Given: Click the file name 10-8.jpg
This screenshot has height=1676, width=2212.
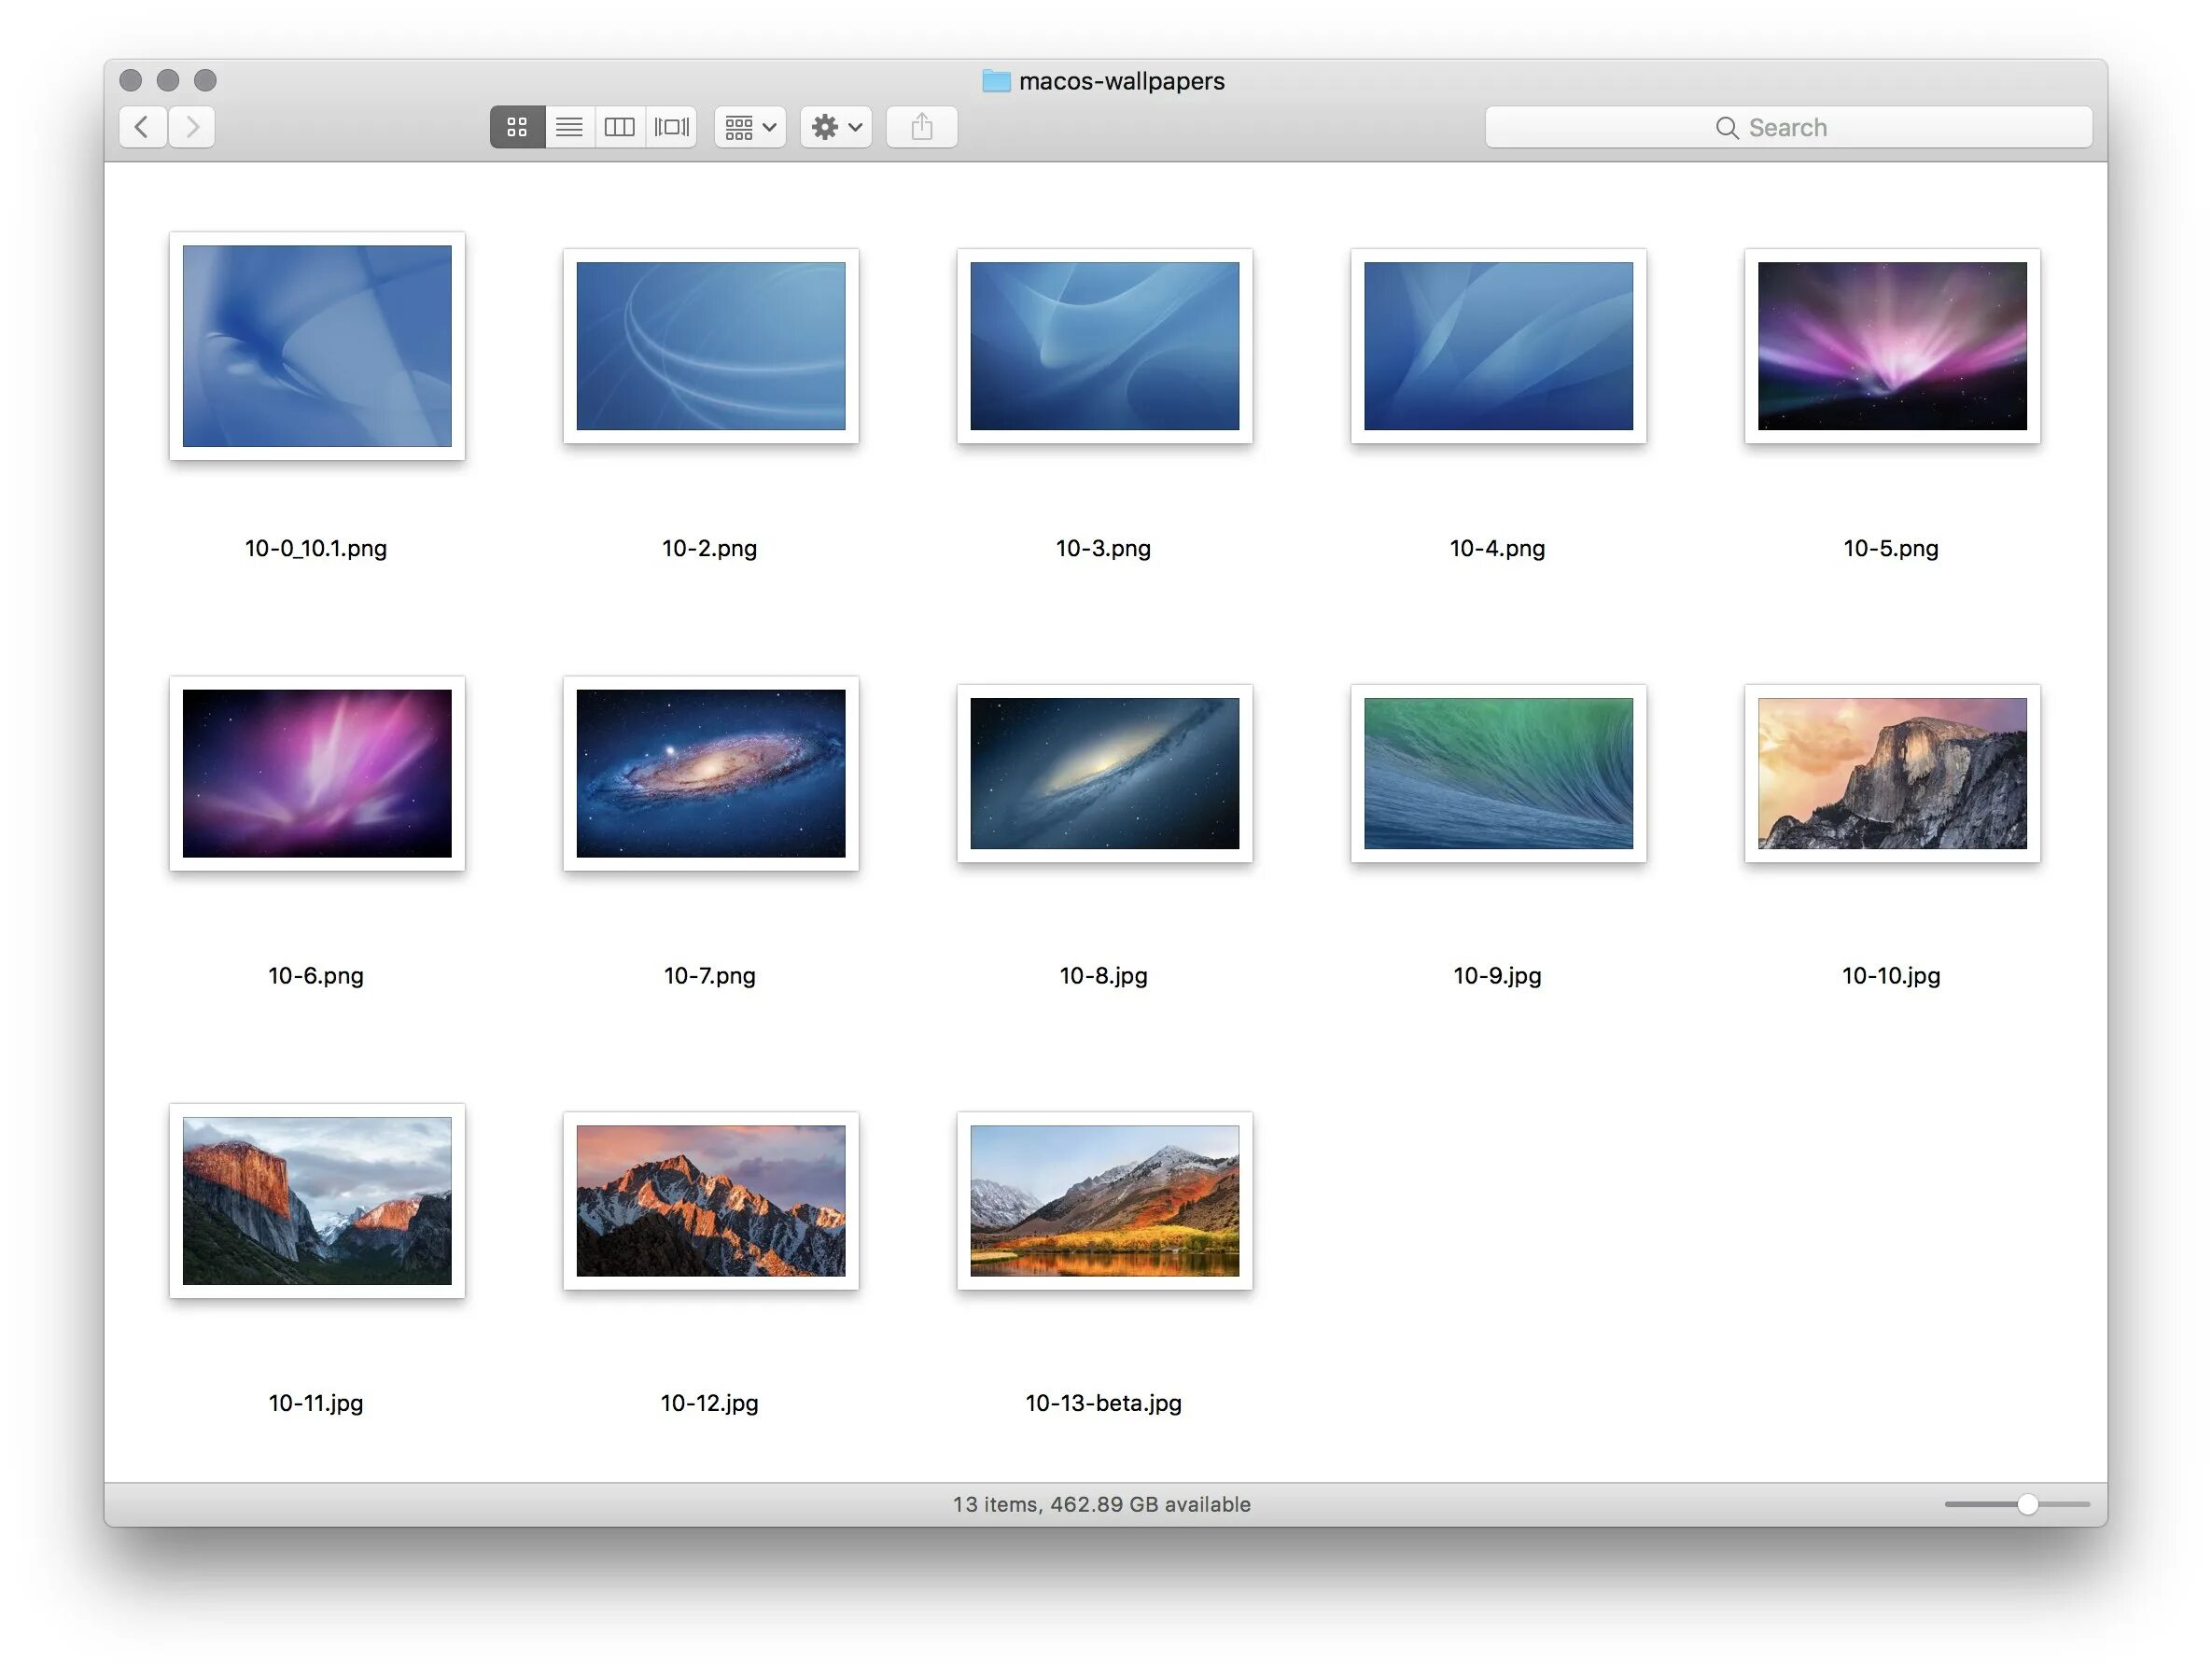Looking at the screenshot, I should (x=1103, y=976).
